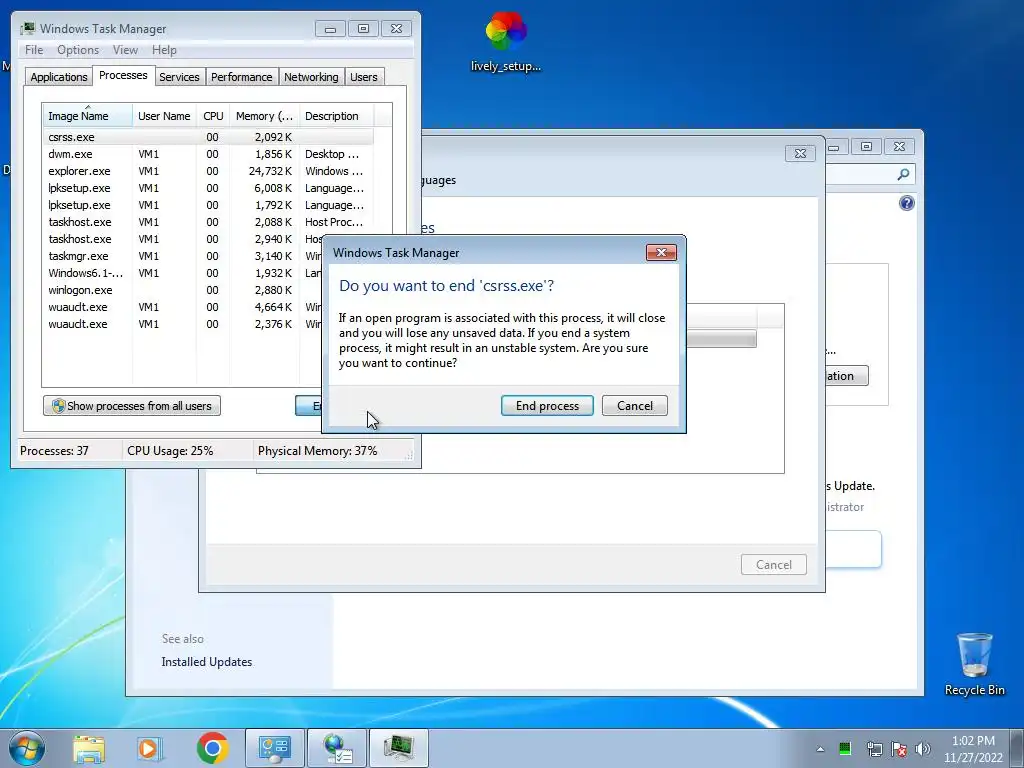Screen dimensions: 1024x768
Task: Select the Processes tab
Action: (123, 75)
